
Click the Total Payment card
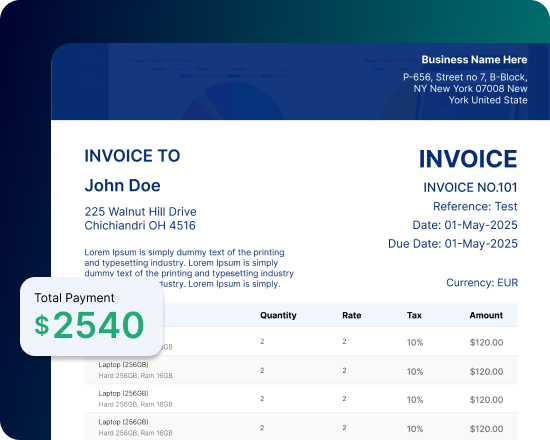tap(92, 316)
